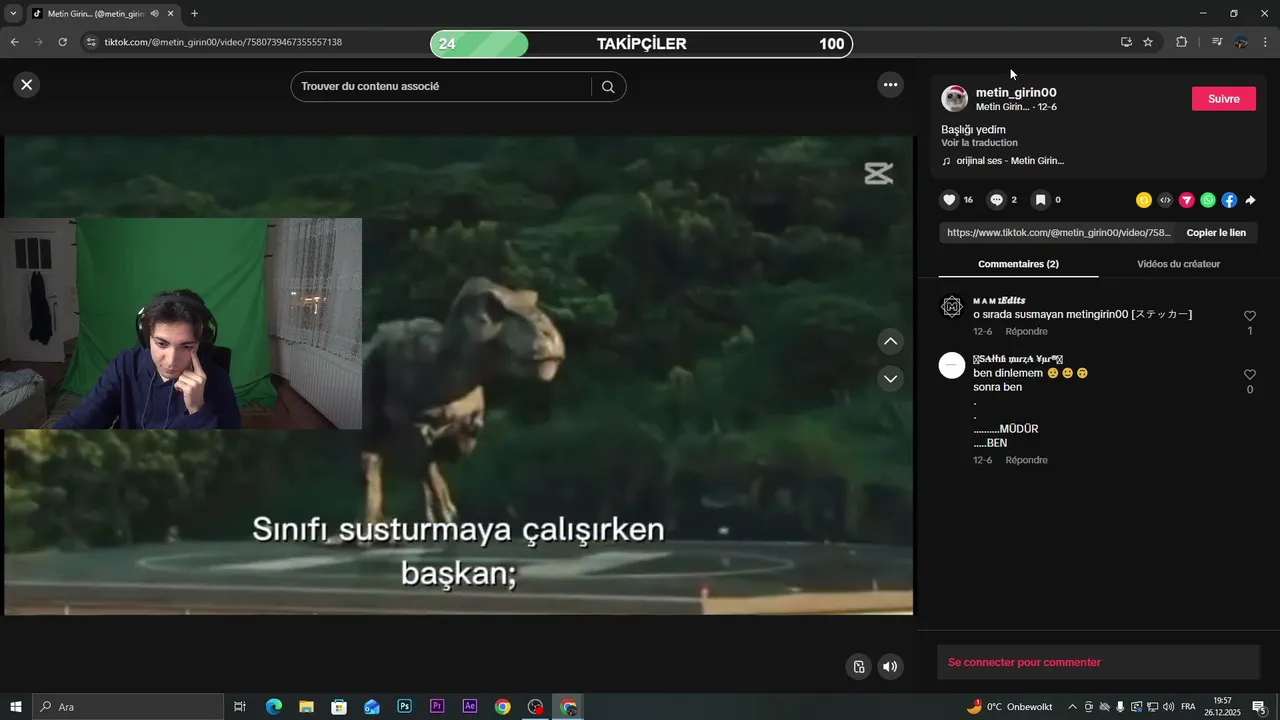Send to friends with the red paper-plane icon

point(1187,200)
